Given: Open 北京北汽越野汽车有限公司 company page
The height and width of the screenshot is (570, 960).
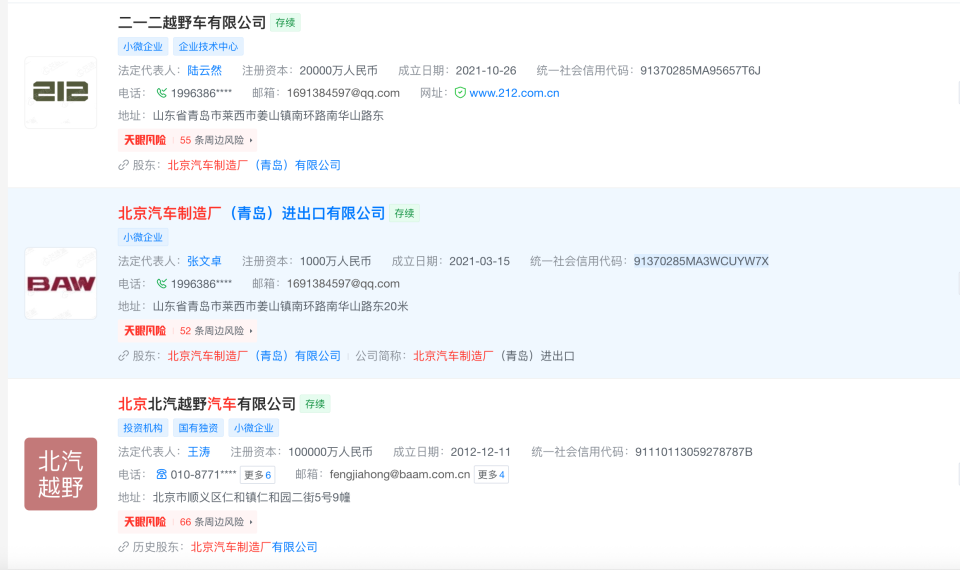Looking at the screenshot, I should click(207, 404).
